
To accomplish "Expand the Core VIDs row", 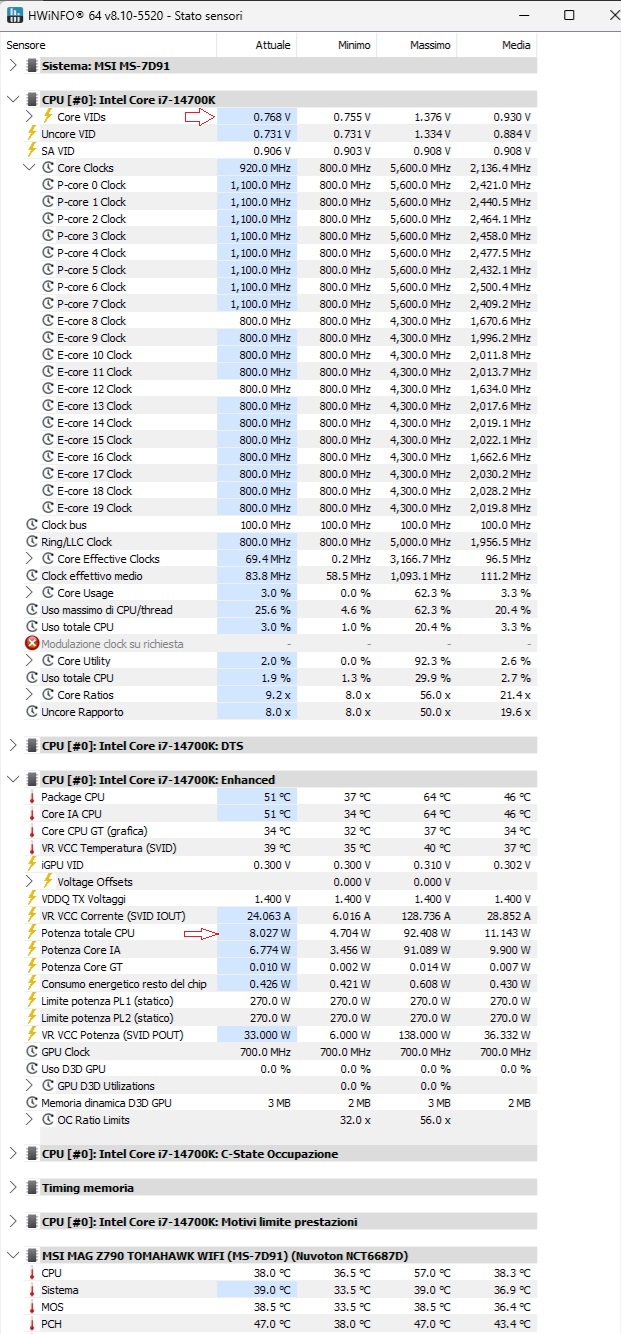I will (x=29, y=116).
